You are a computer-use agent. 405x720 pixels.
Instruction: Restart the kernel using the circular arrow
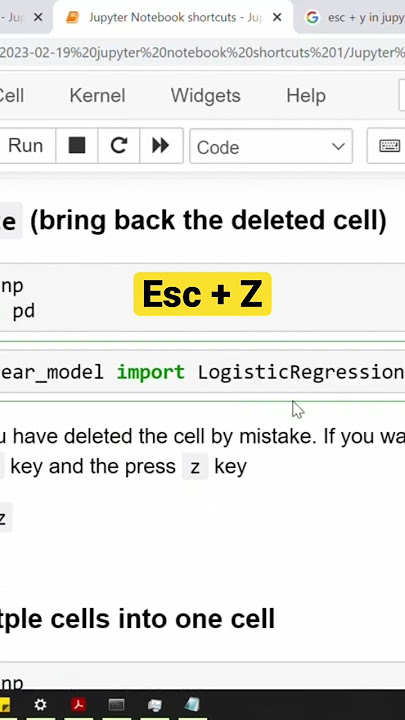pos(118,146)
